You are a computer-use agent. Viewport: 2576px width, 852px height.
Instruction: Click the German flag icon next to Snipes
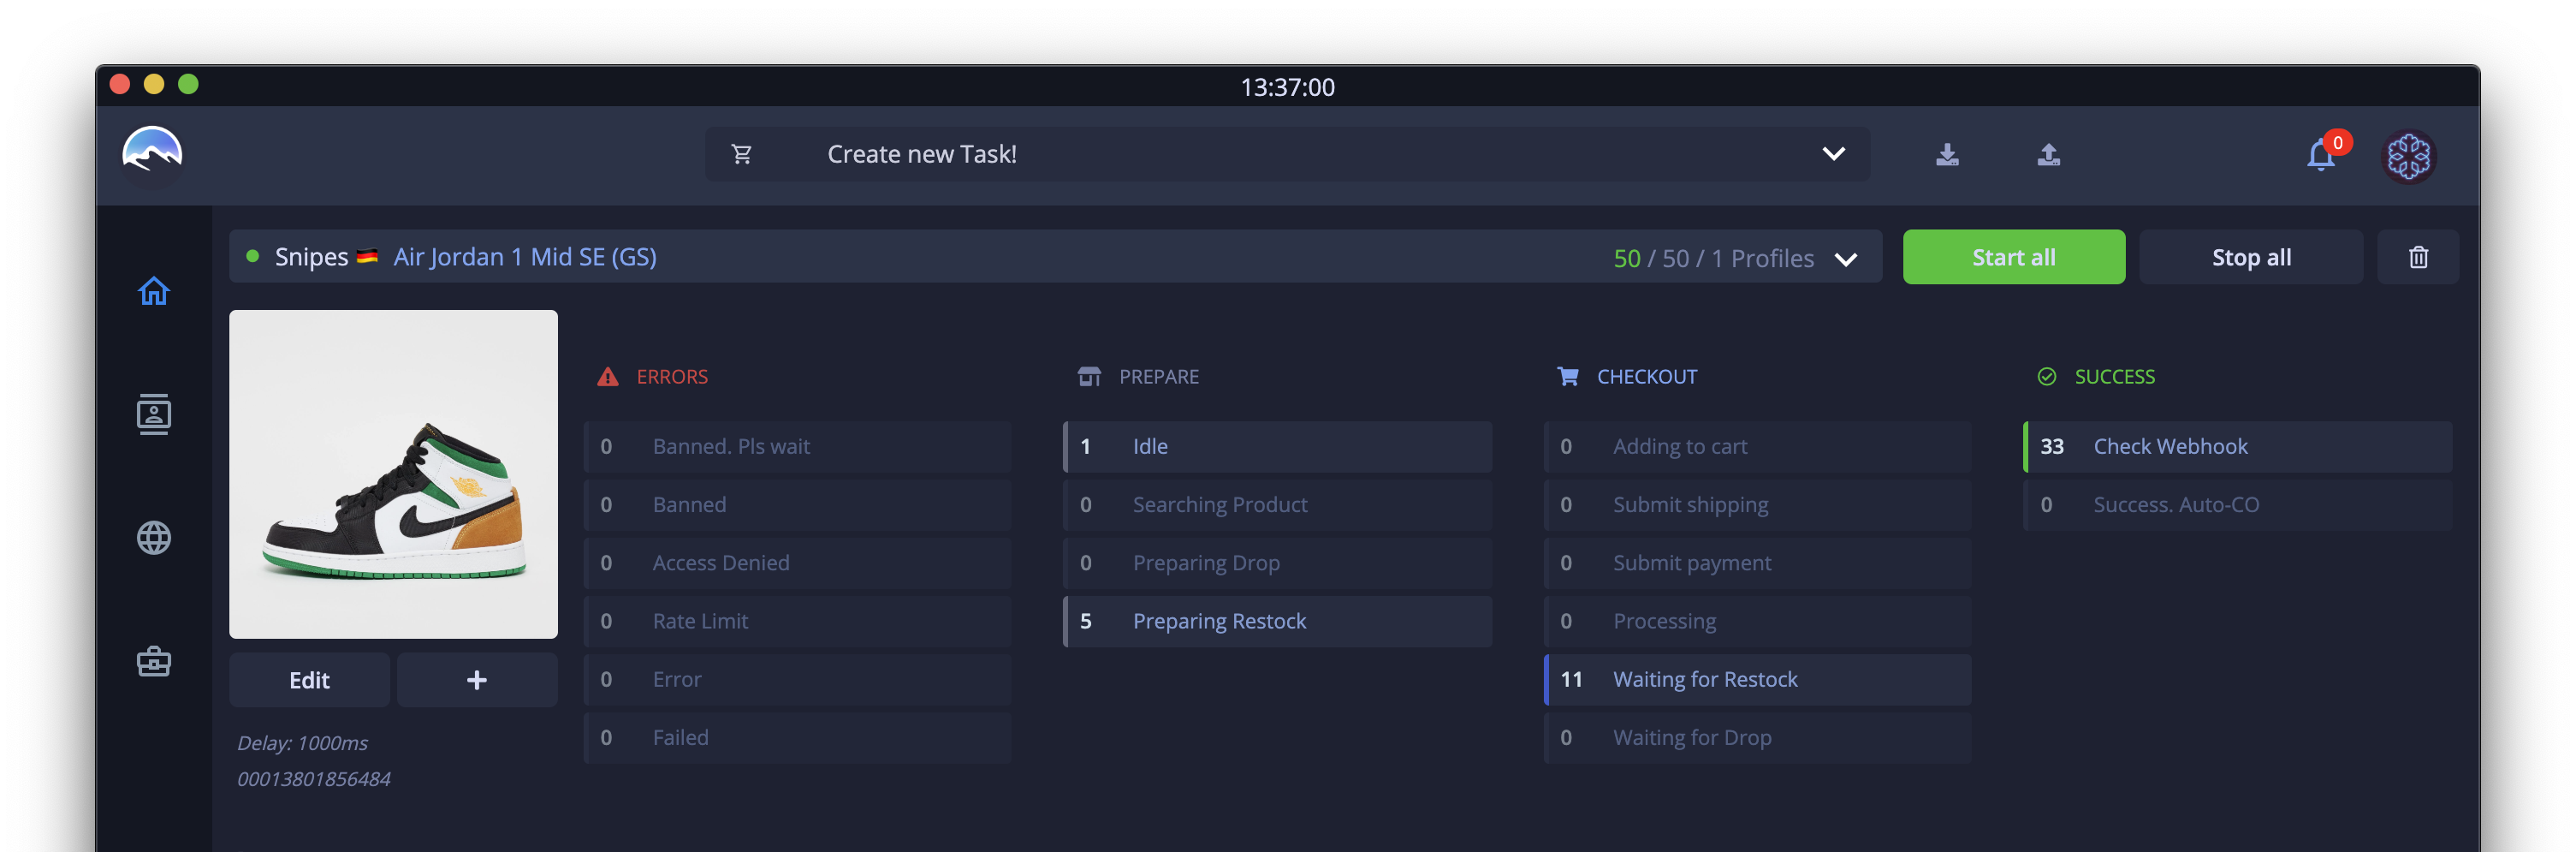pos(368,257)
